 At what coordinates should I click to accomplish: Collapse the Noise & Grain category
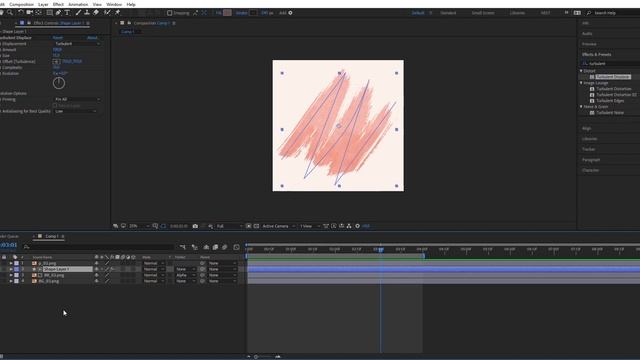point(581,107)
